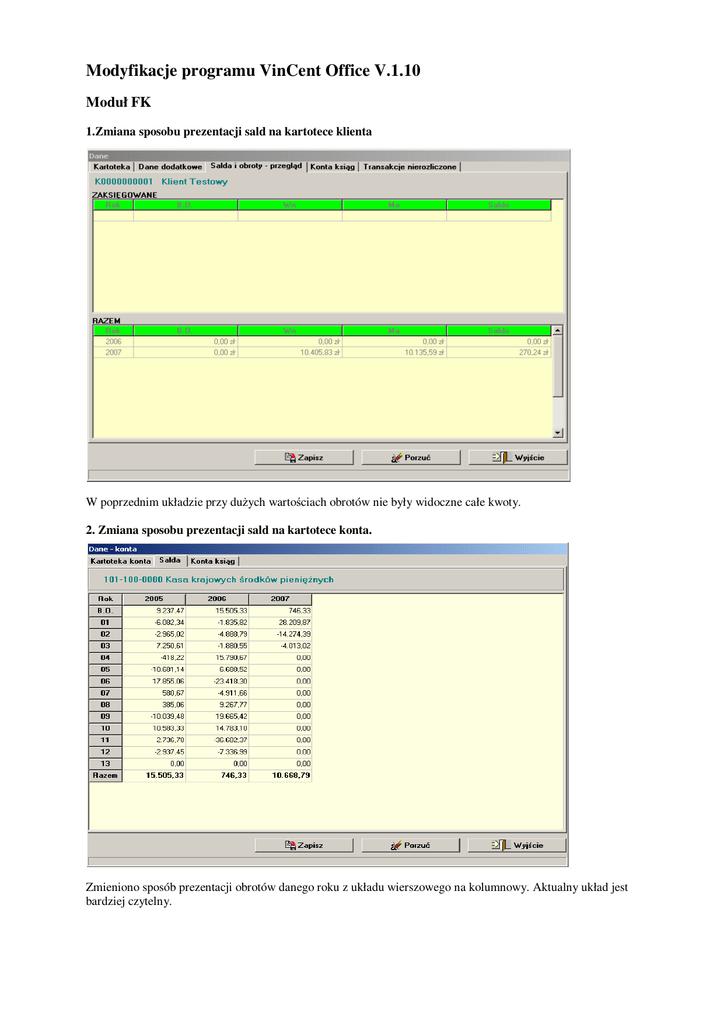Open Konta ksiąg tab in Dane - konta window
724x1024 pixels.
(213, 561)
